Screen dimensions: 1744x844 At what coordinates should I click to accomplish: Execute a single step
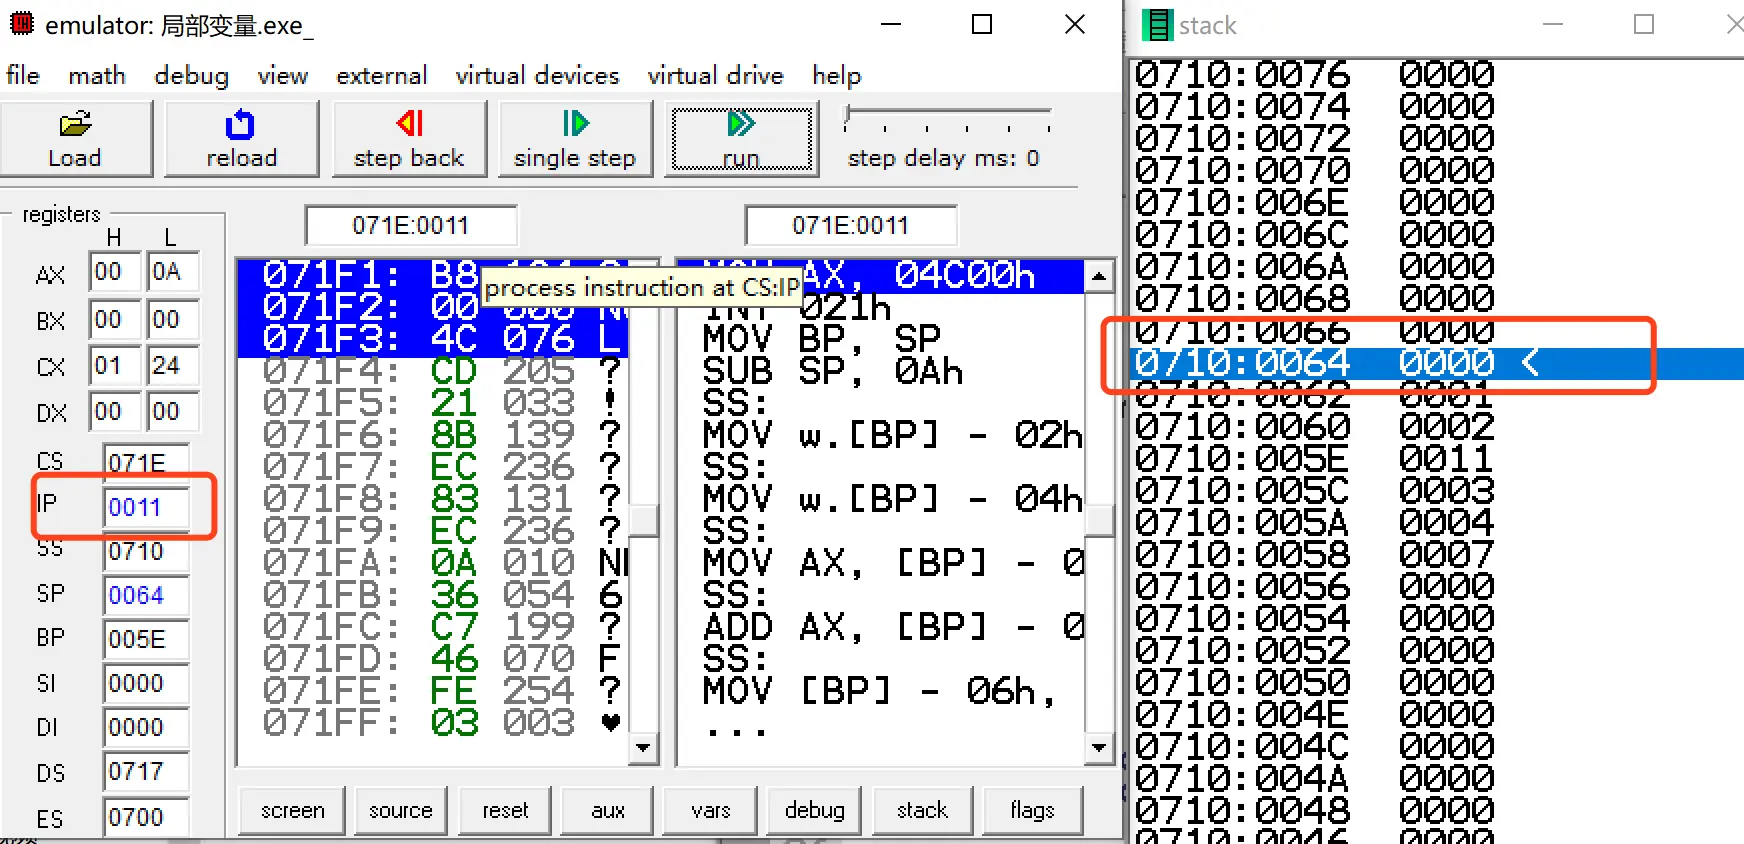575,139
